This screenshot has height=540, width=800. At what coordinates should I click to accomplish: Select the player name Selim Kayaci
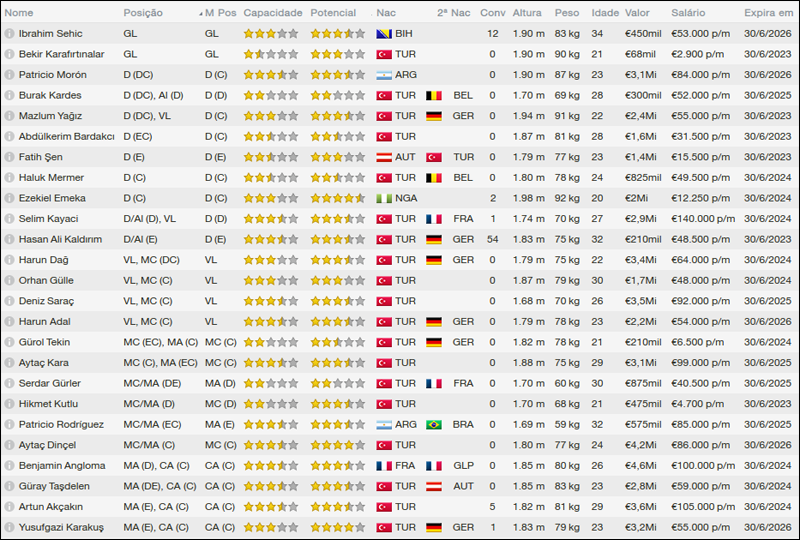point(48,219)
